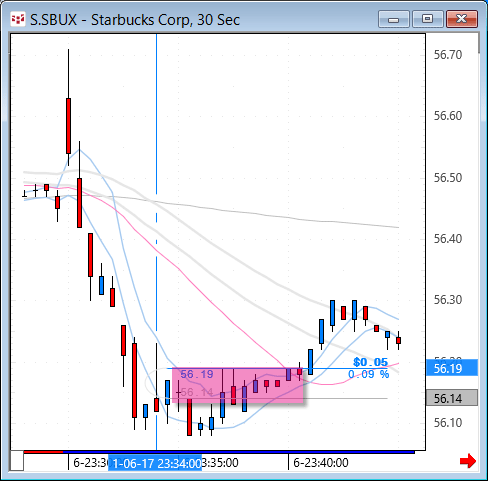Maximize the S.SBUX chart window
The image size is (488, 481).
coord(428,19)
